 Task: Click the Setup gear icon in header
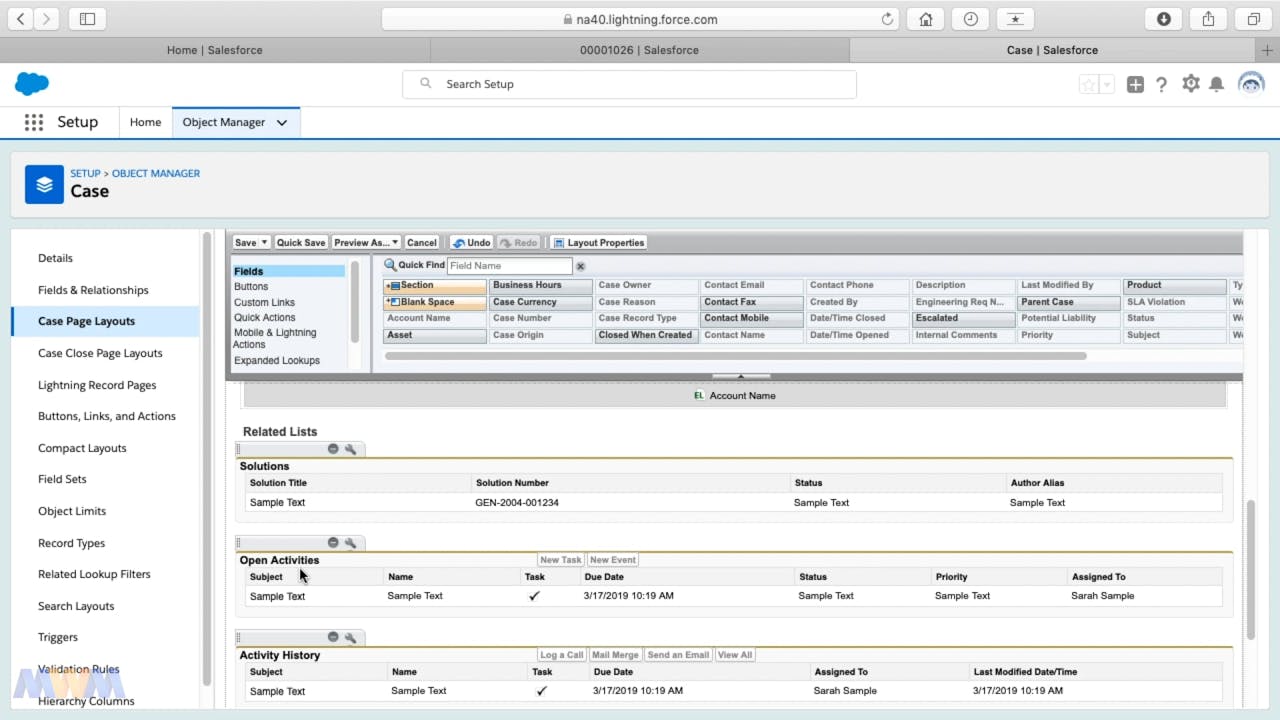coord(1190,84)
